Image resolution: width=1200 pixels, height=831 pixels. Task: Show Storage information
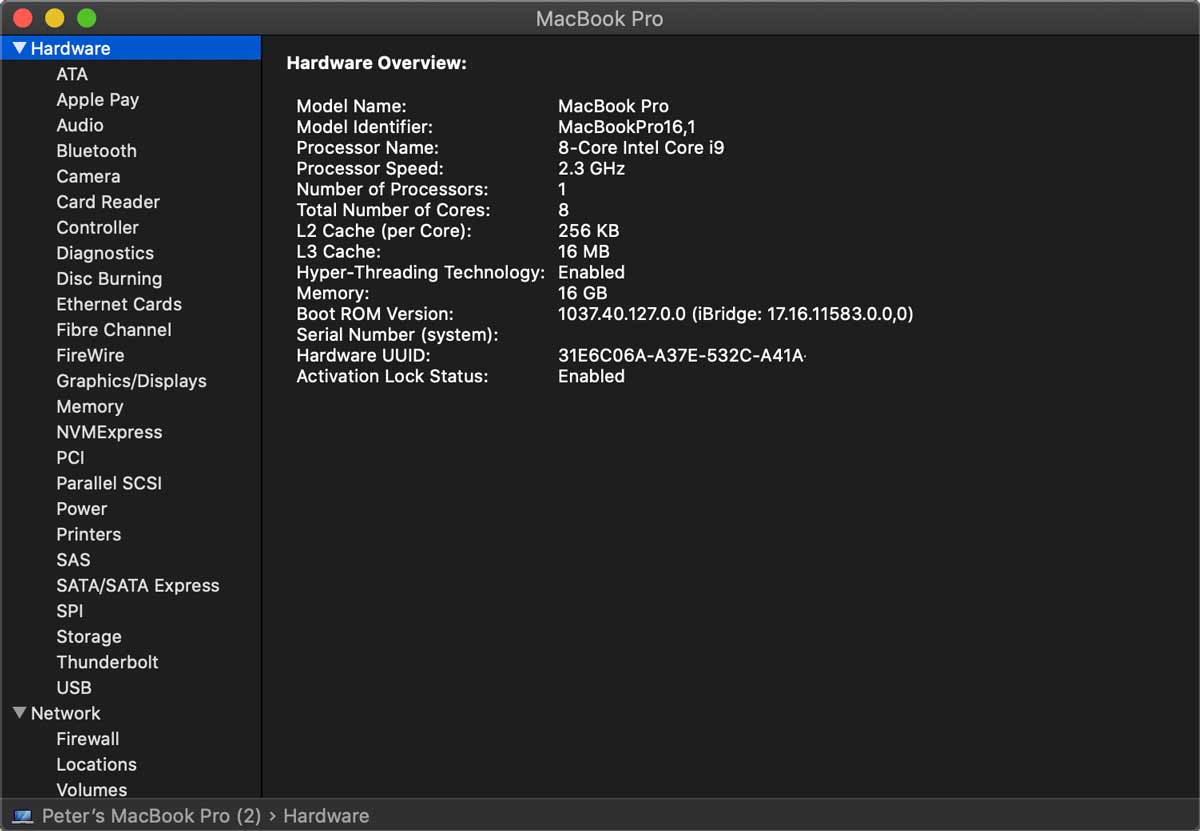tap(89, 637)
